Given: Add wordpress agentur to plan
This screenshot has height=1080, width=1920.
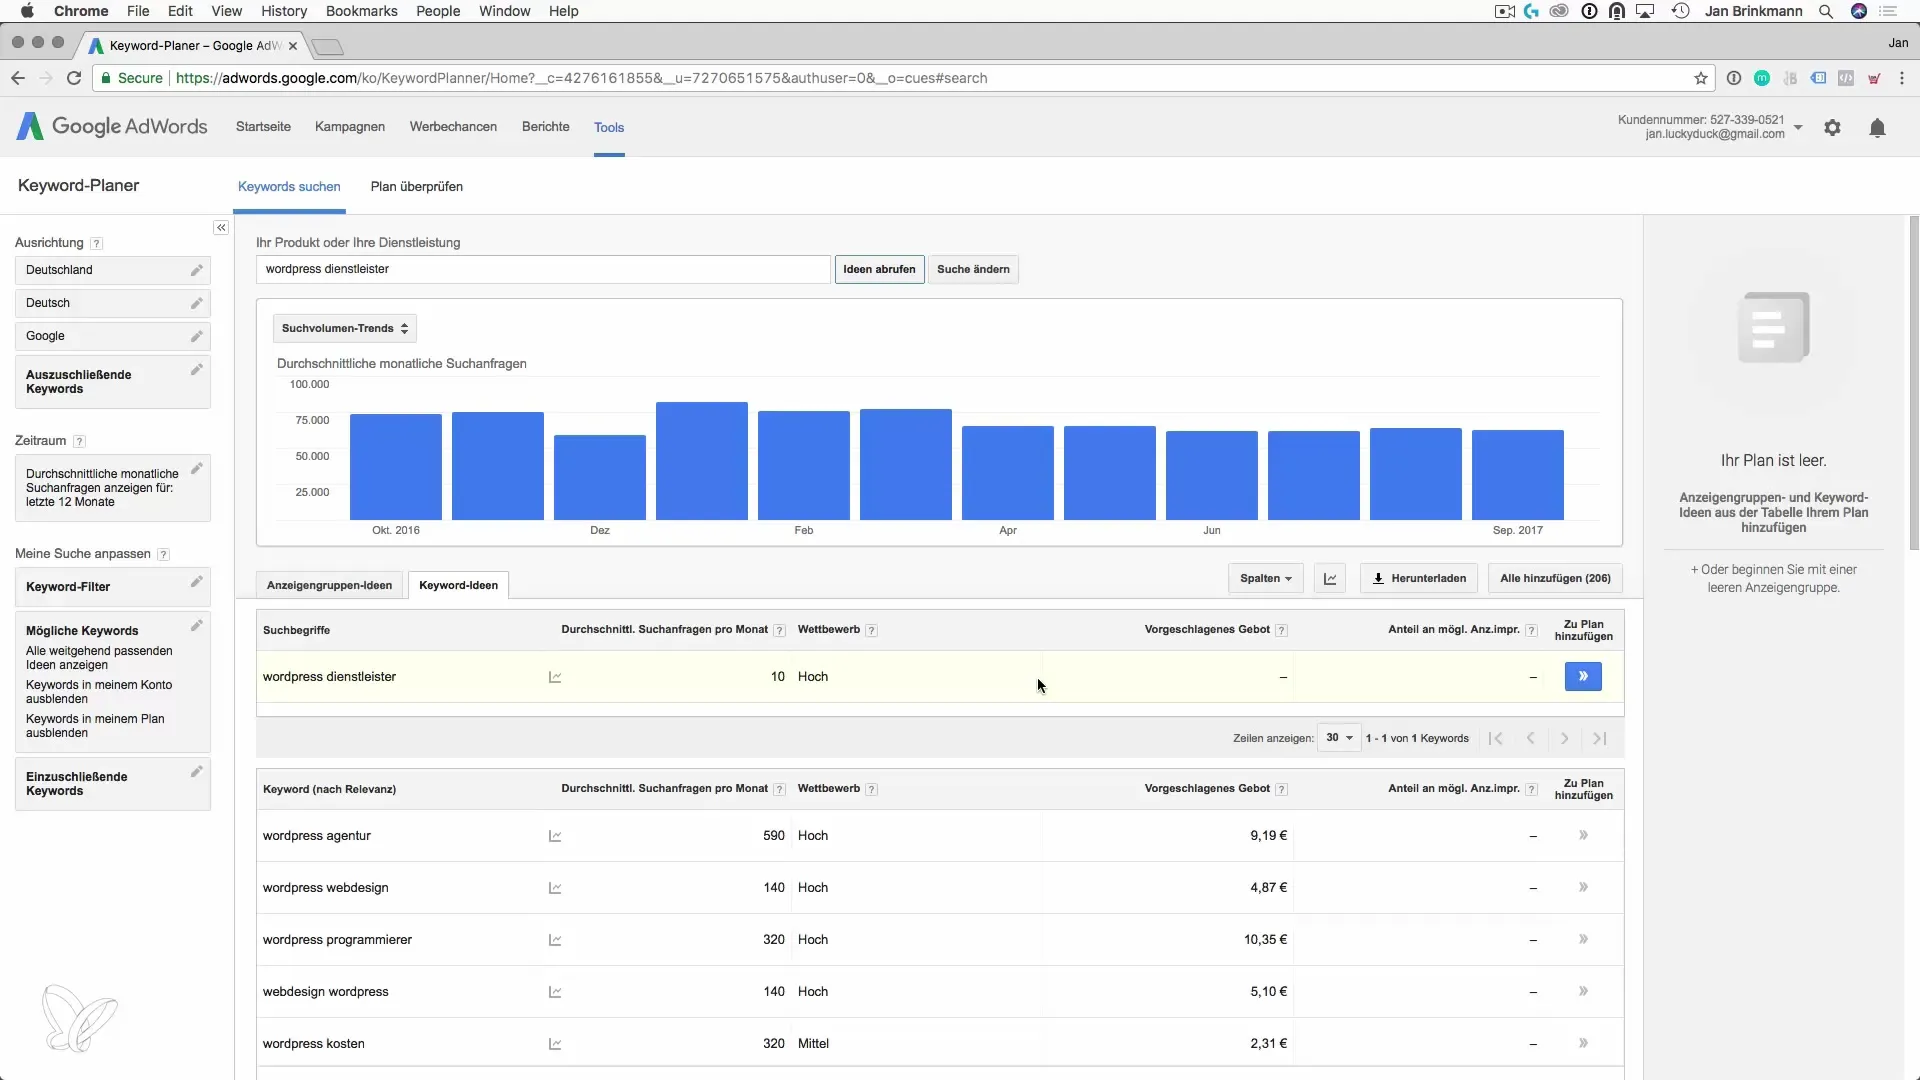Looking at the screenshot, I should pos(1583,835).
